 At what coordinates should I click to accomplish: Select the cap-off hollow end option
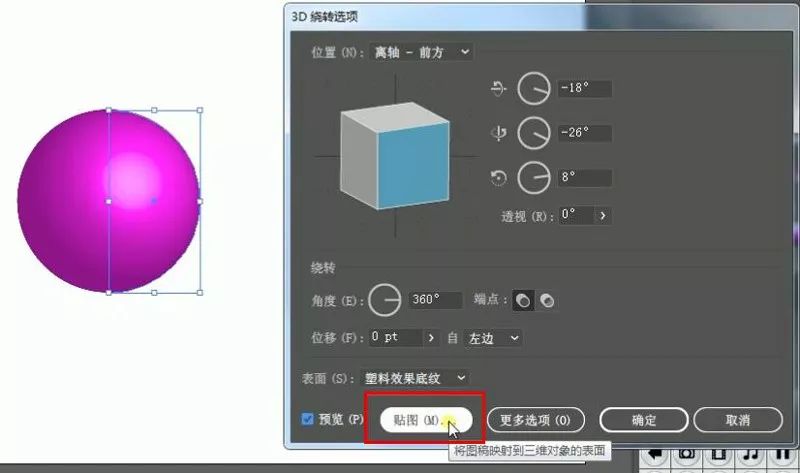[x=547, y=300]
